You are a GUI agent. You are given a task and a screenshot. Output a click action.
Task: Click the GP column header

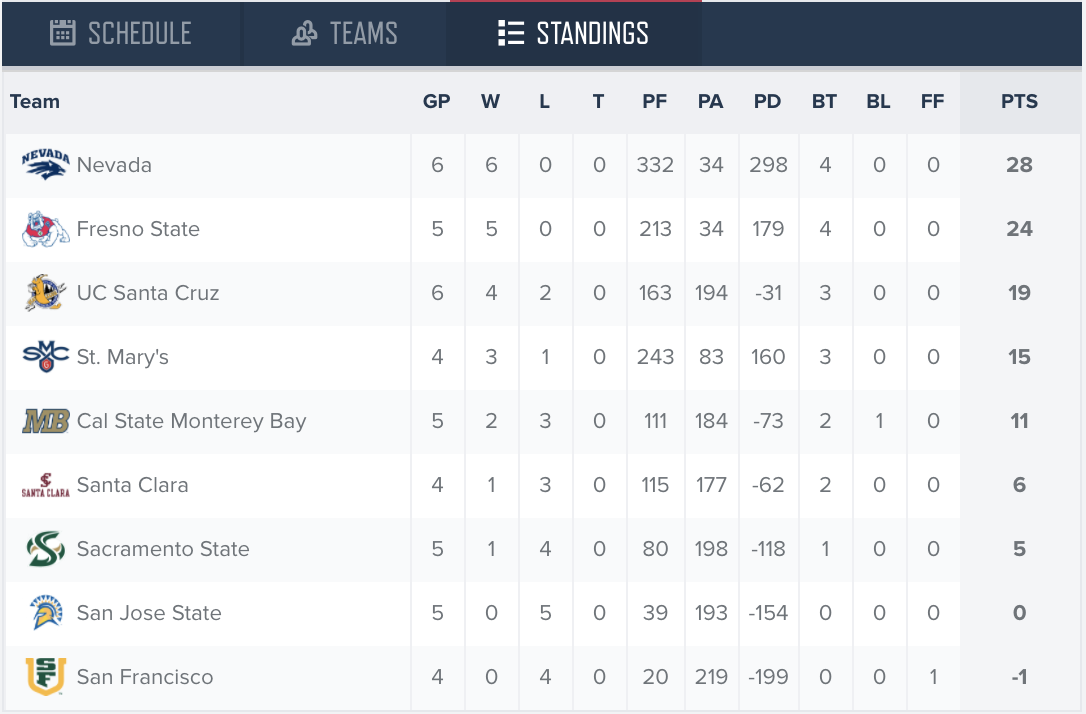tap(436, 102)
